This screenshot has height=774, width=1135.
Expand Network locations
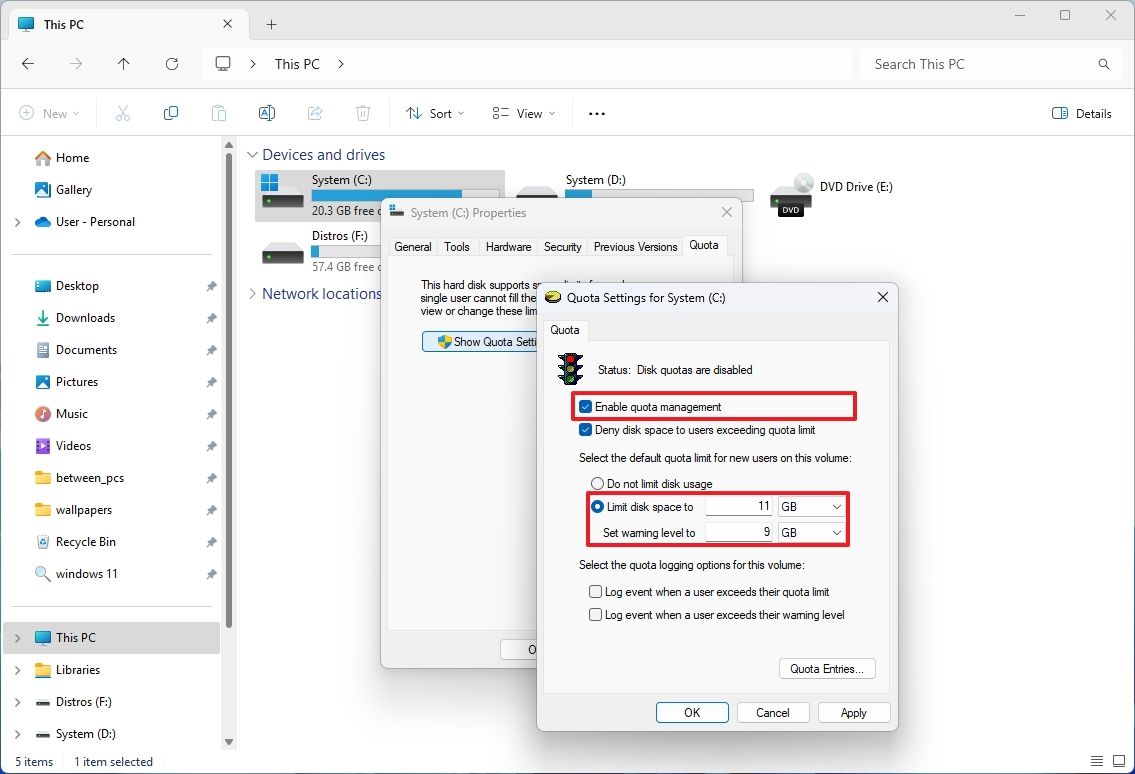tap(252, 293)
